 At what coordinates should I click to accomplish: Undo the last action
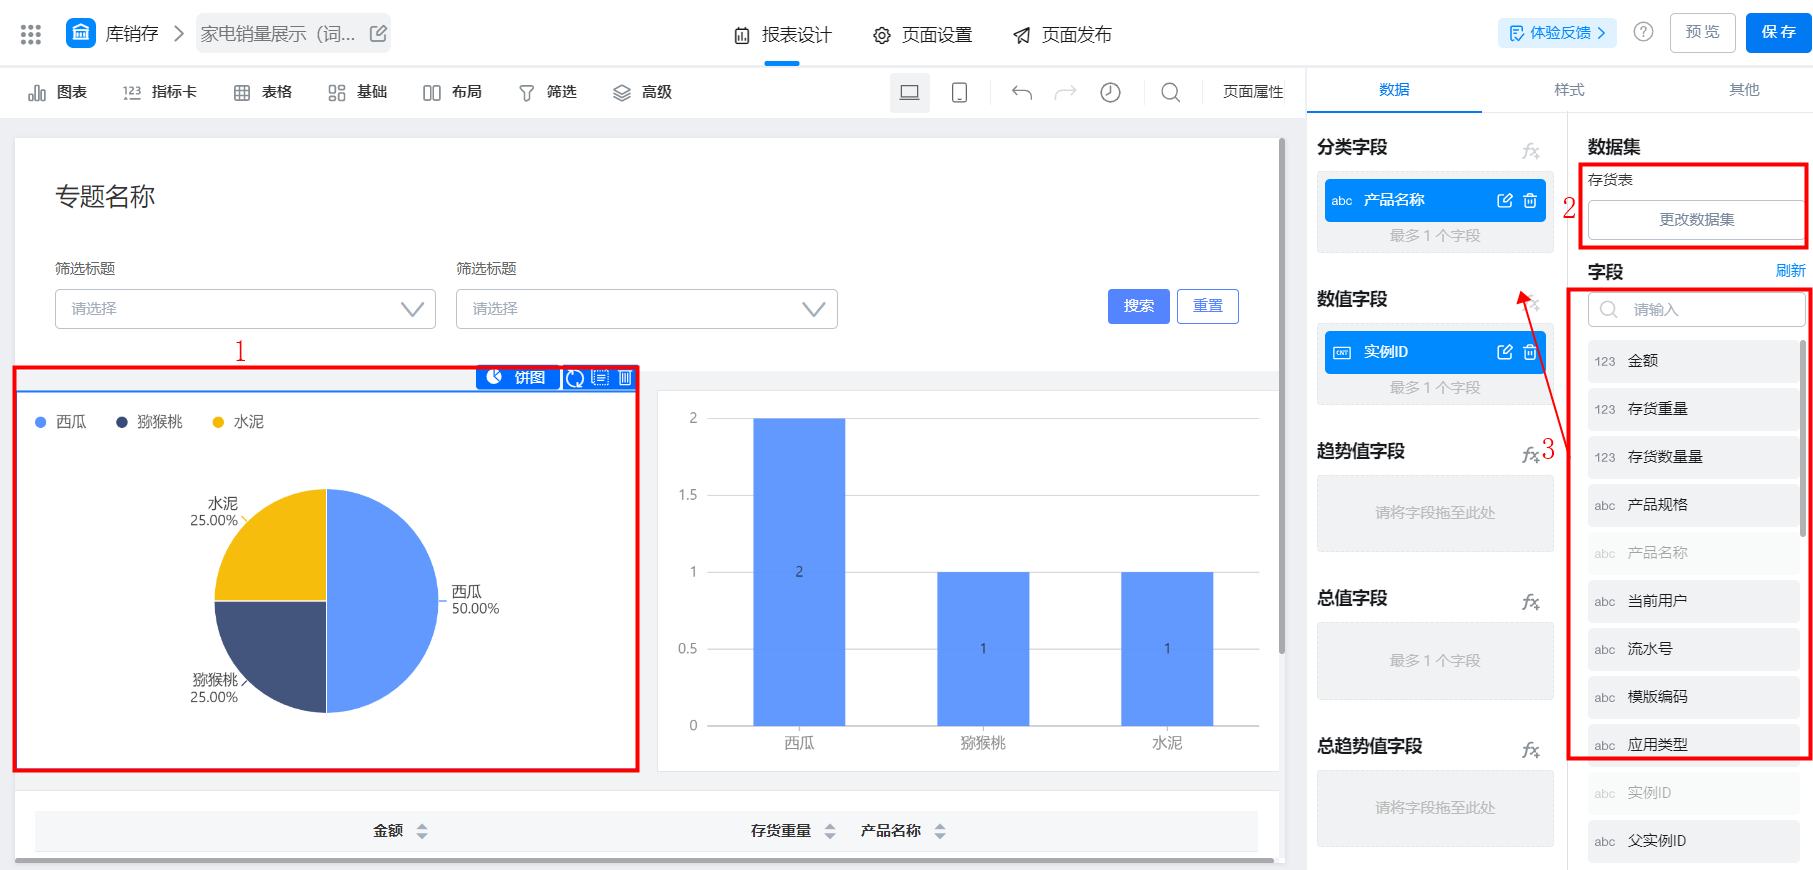(x=1021, y=93)
